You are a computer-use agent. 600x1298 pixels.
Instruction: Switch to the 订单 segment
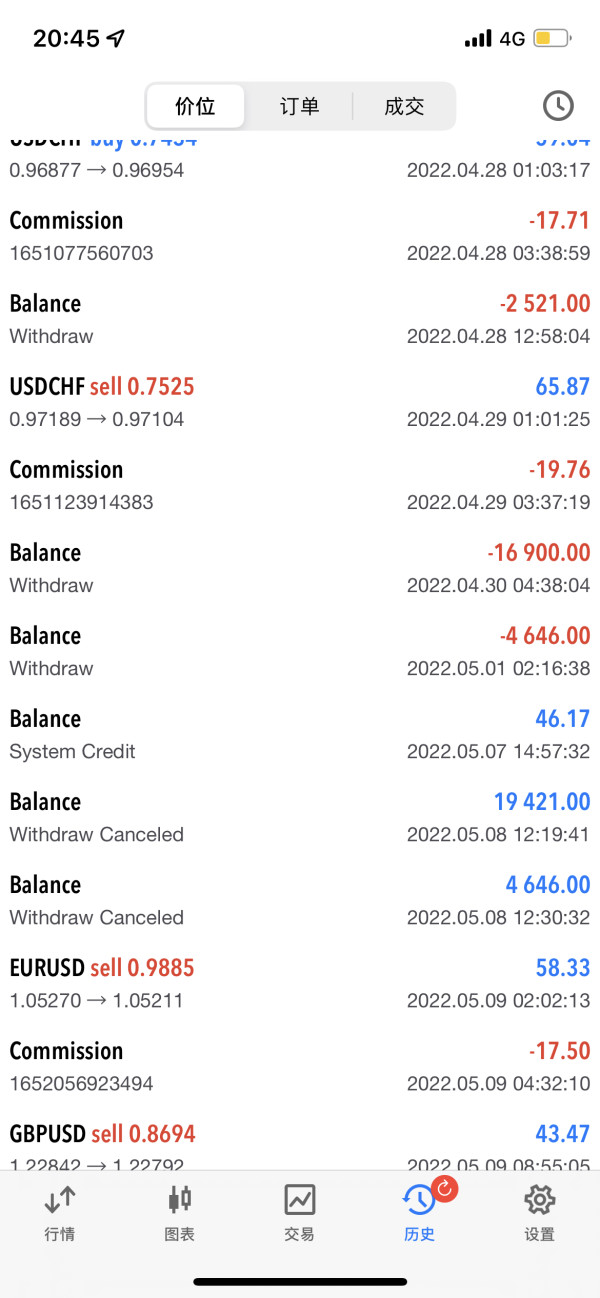pyautogui.click(x=299, y=106)
